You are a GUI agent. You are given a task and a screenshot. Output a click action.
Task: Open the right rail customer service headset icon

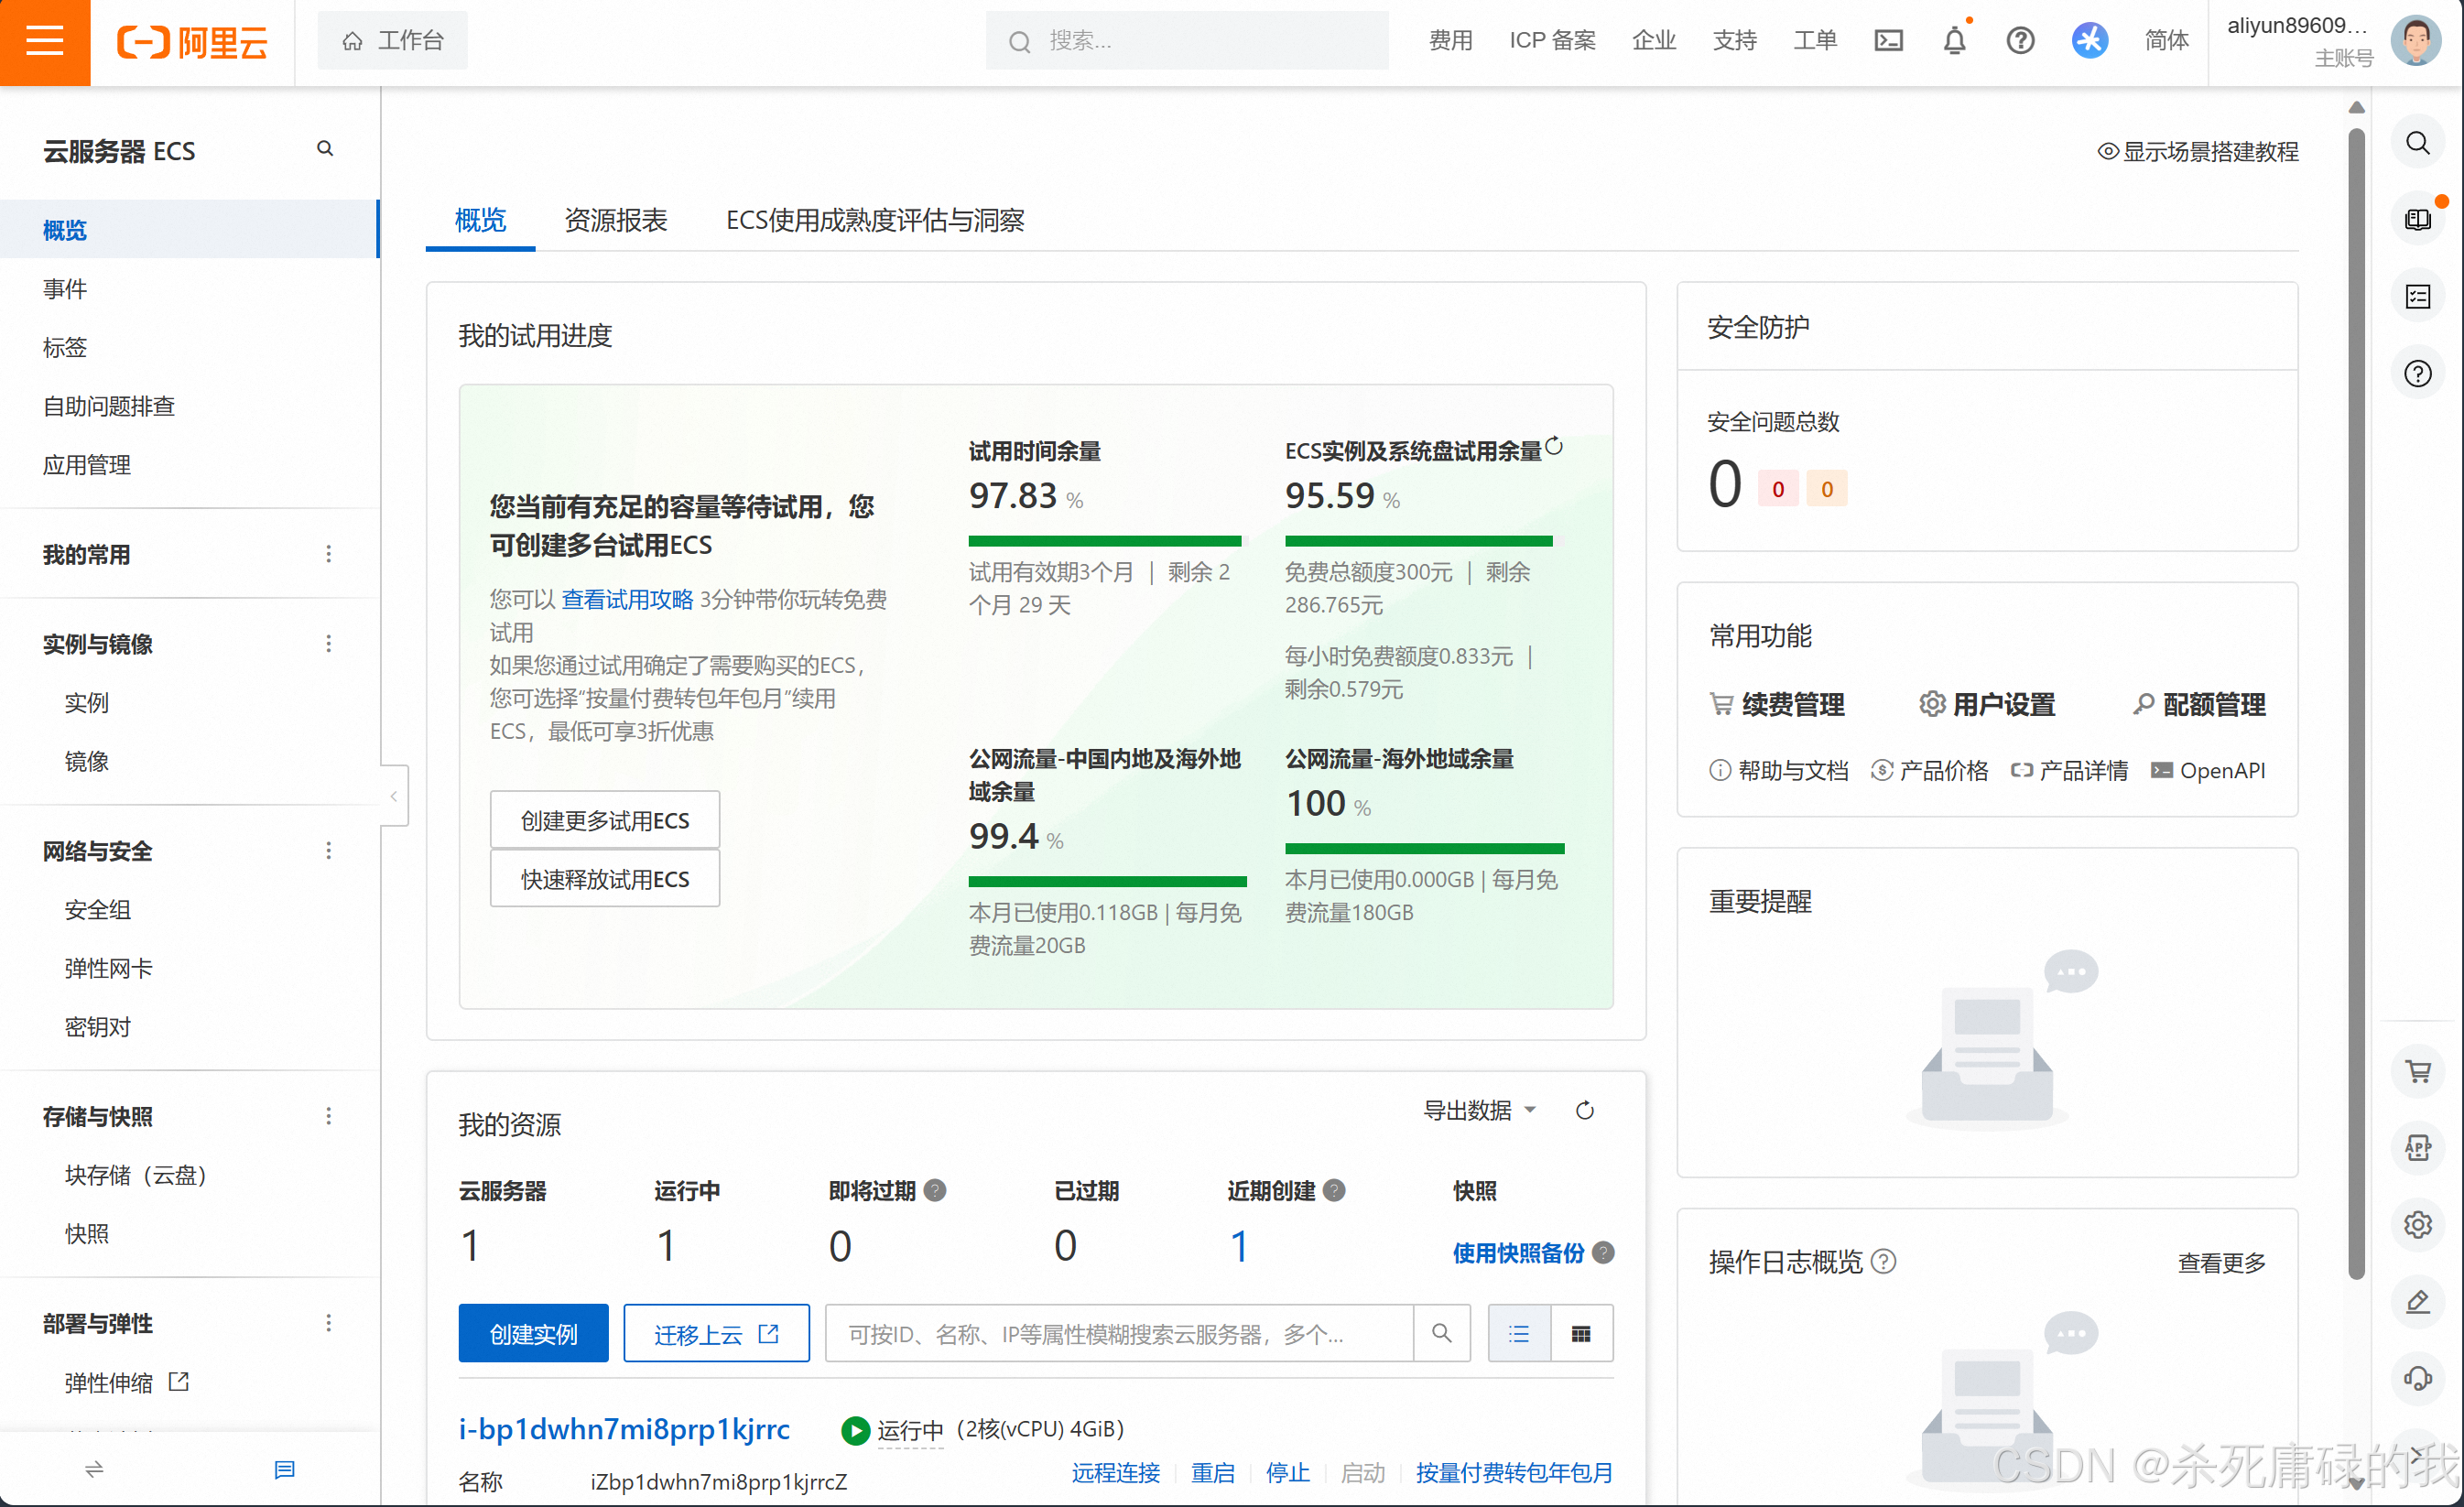(2417, 1378)
